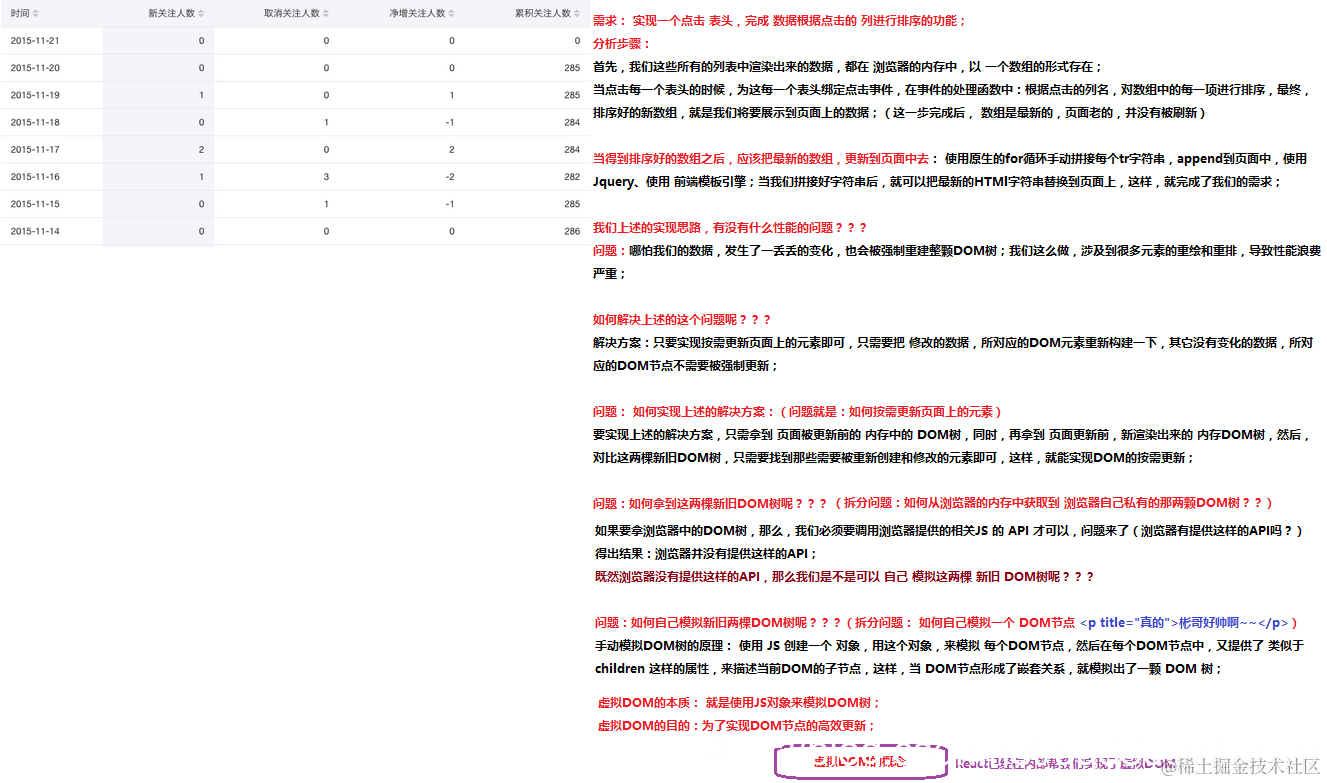This screenshot has height=783, width=1327.
Task: Click the sort arrows beside 净增关注人数 header
Action: [x=451, y=13]
